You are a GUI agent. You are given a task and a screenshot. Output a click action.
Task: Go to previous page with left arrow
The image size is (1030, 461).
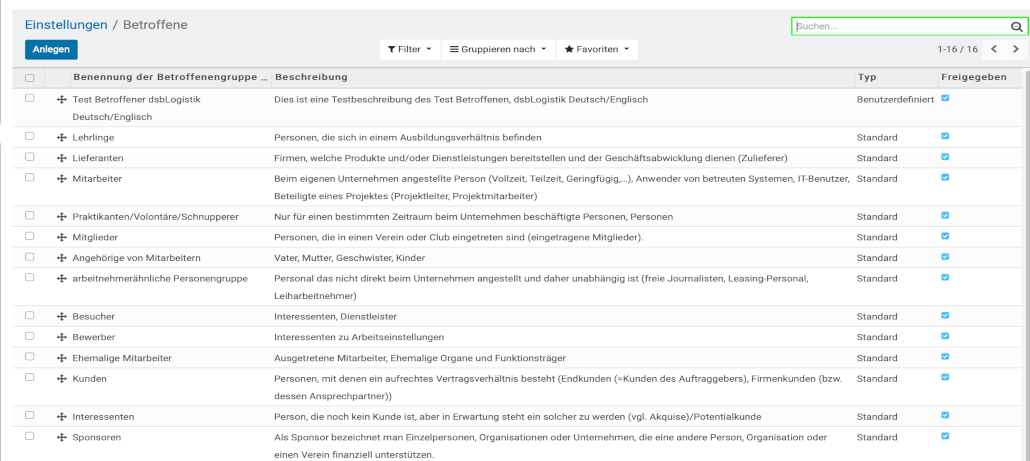coord(994,49)
